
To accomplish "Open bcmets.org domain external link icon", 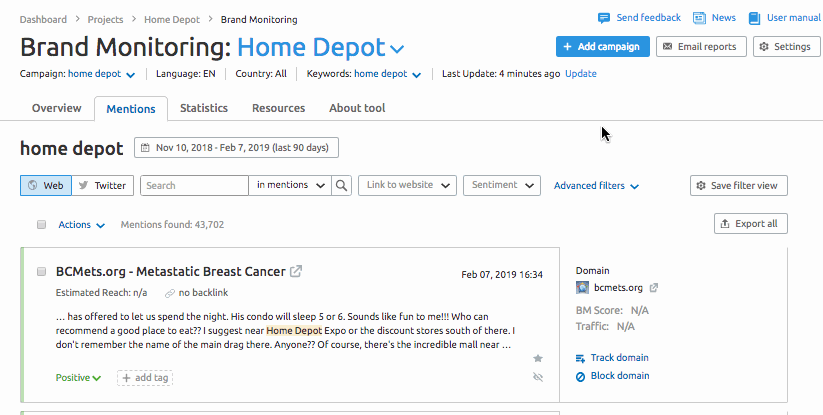I will click(x=653, y=288).
